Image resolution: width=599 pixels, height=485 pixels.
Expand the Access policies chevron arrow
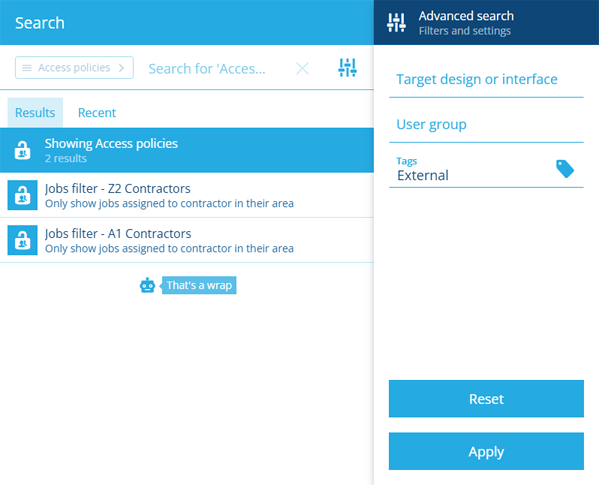click(121, 68)
